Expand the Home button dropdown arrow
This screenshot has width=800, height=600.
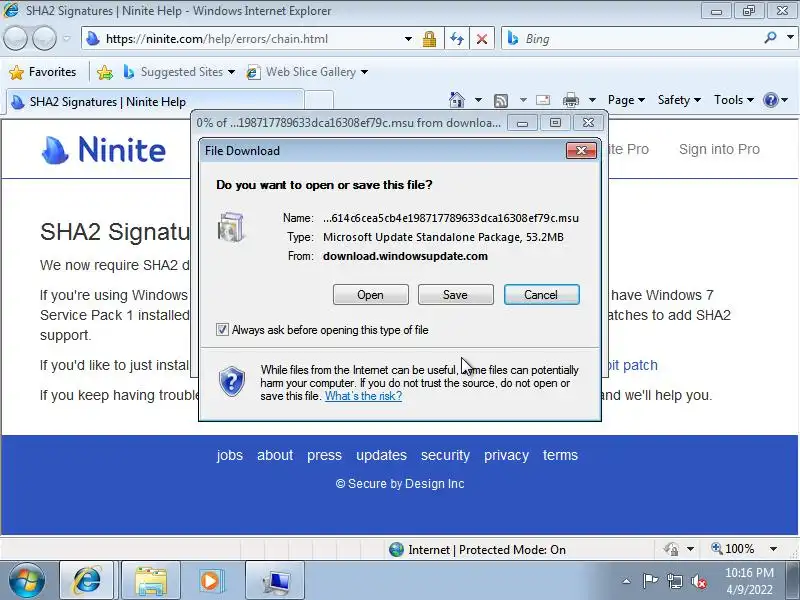[478, 100]
